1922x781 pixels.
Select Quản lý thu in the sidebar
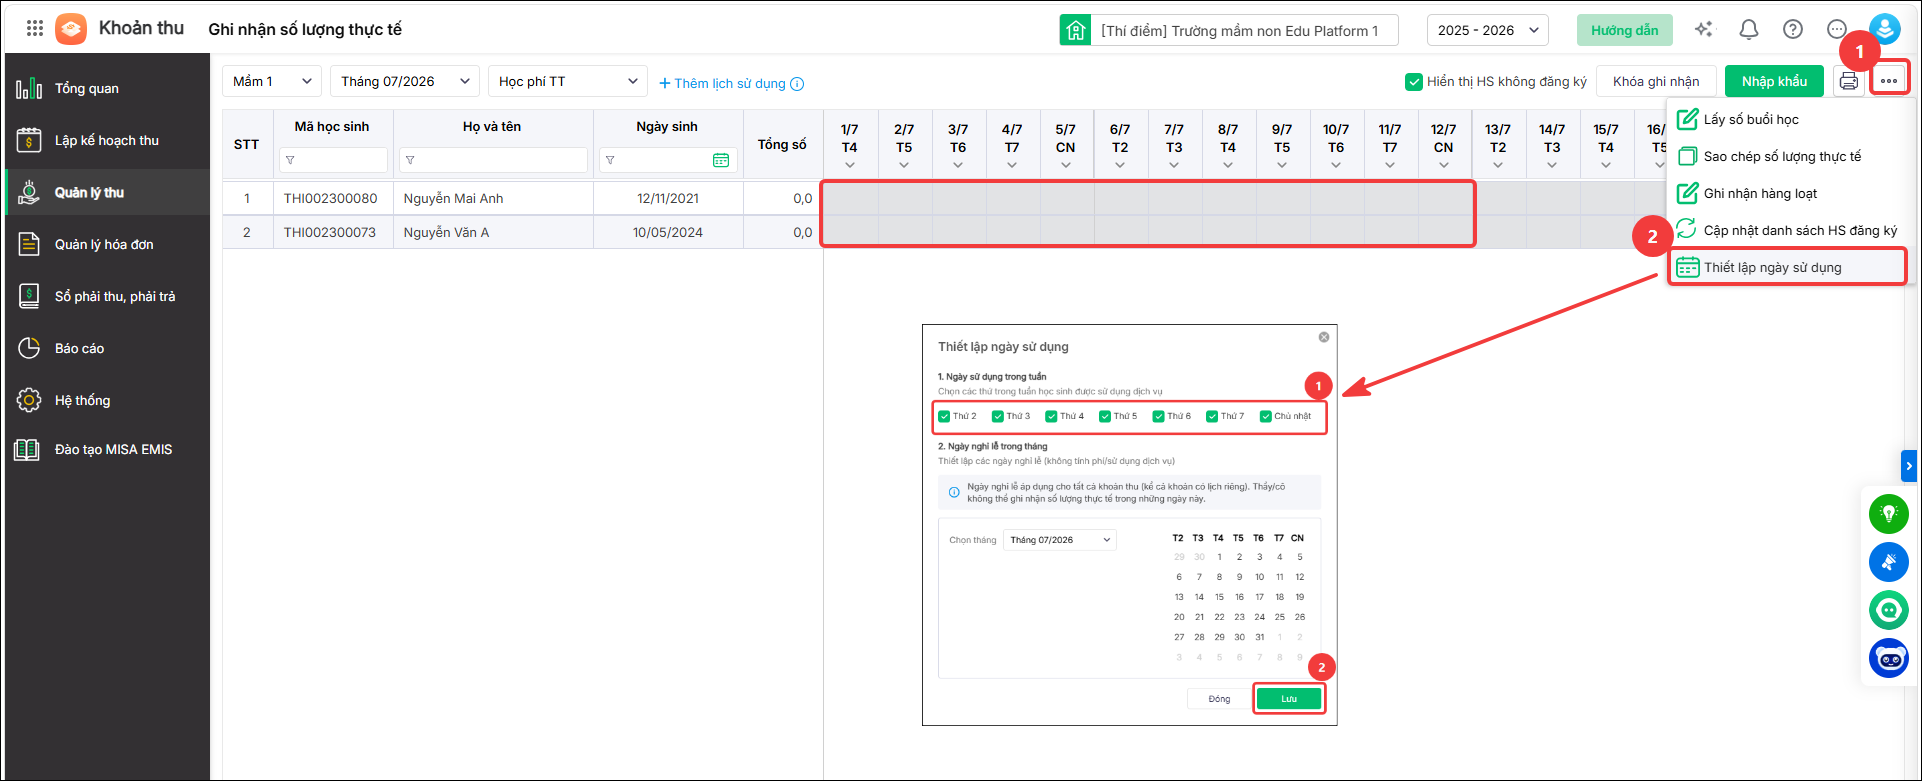[107, 192]
